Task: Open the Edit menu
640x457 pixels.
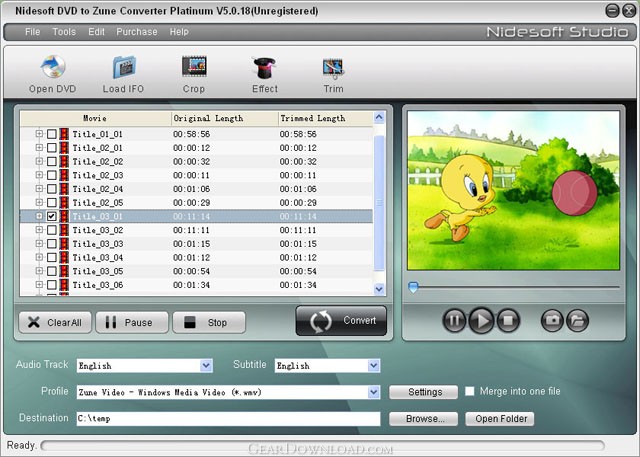Action: click(96, 32)
